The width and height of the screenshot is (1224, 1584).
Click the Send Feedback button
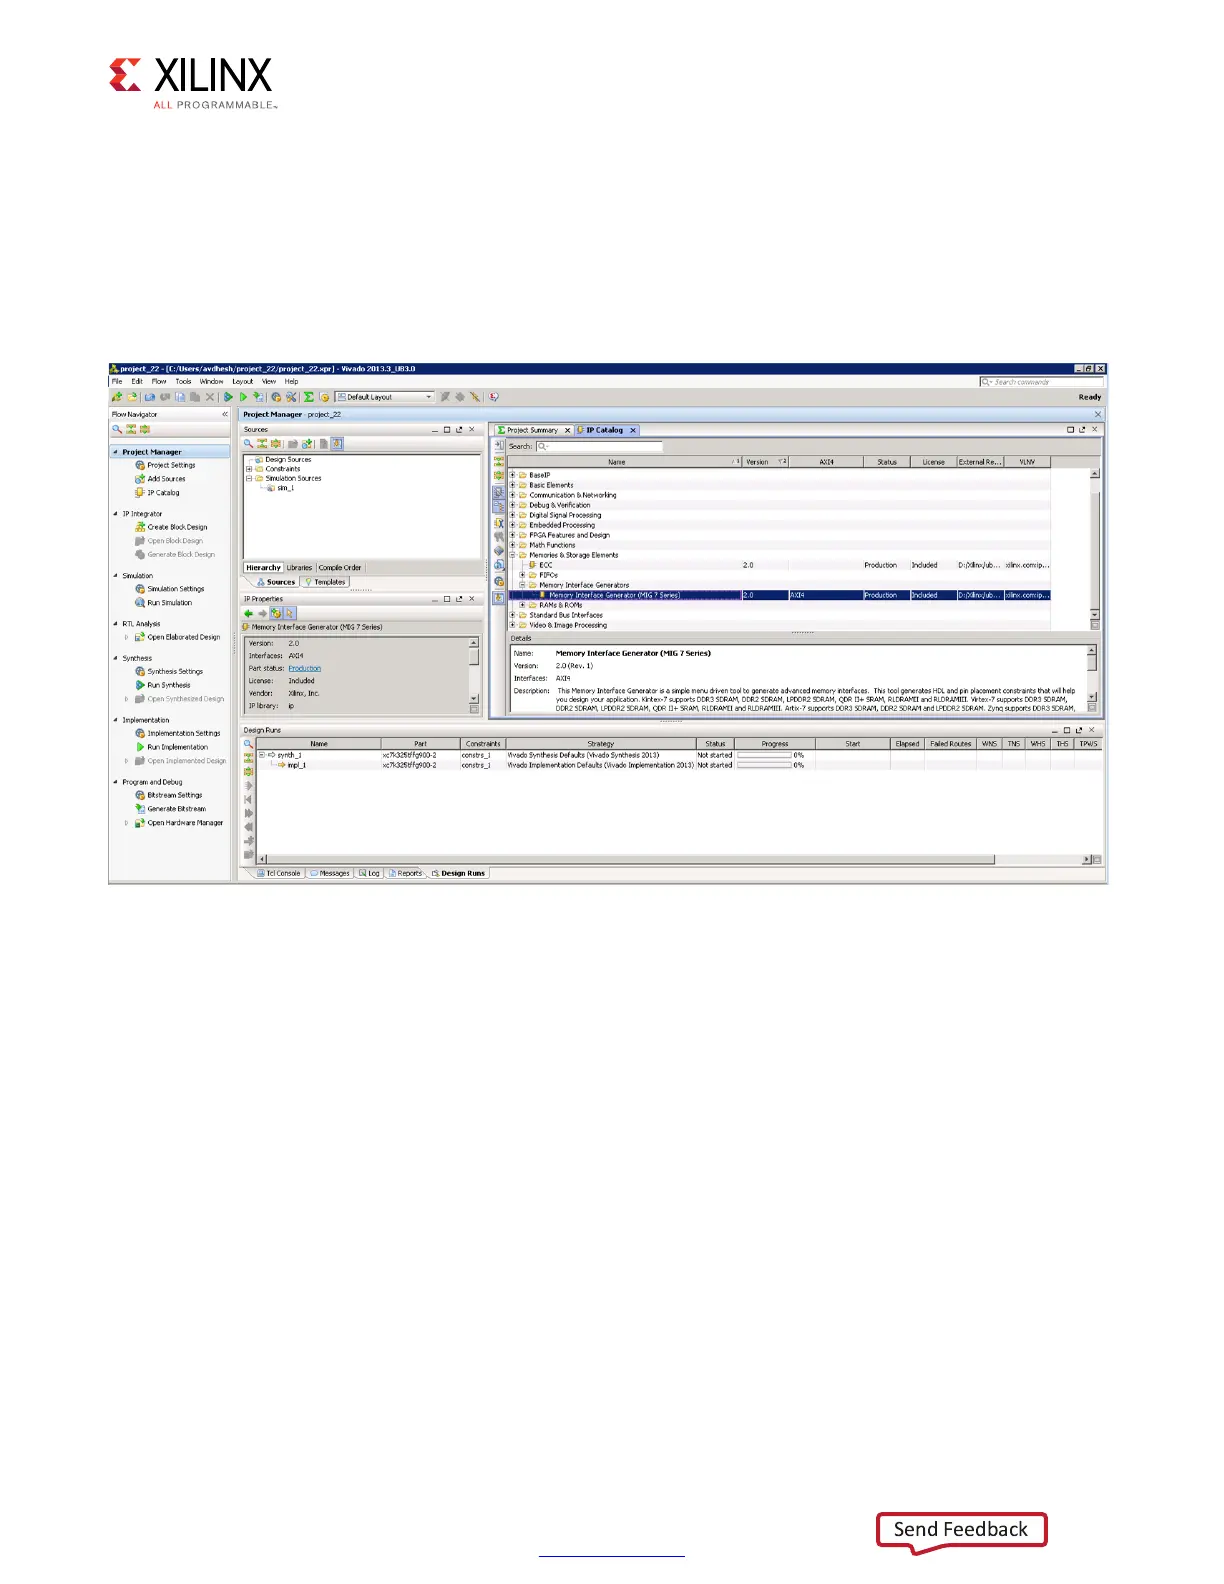pyautogui.click(x=961, y=1530)
